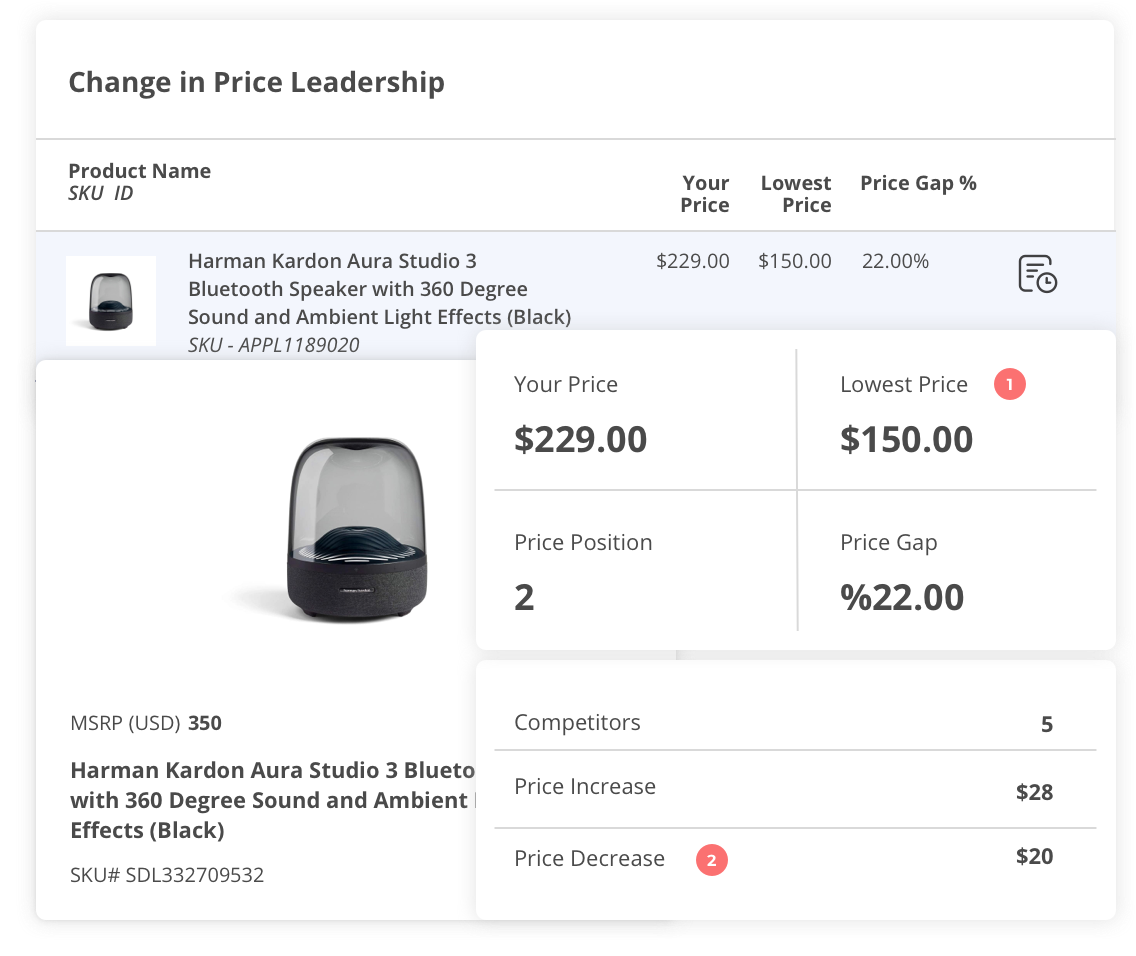Click red badge 1 beside Lowest Price
Image resolution: width=1136 pixels, height=956 pixels.
click(x=1009, y=385)
